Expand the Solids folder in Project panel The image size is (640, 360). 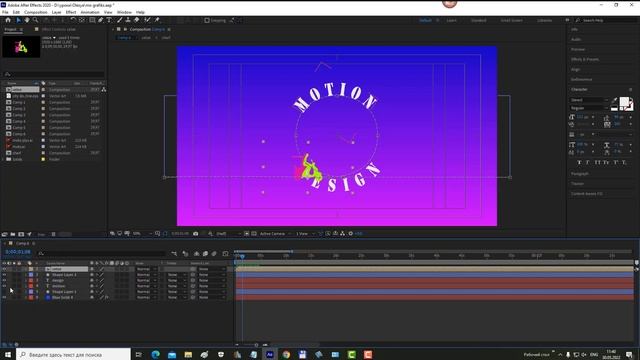coord(4,159)
